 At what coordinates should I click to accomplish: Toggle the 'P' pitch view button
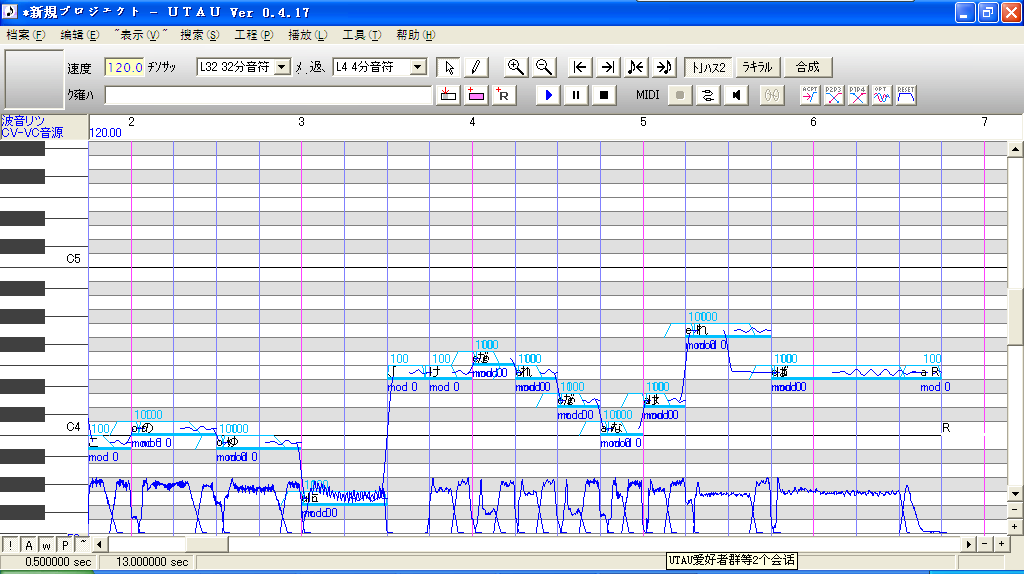pos(65,545)
